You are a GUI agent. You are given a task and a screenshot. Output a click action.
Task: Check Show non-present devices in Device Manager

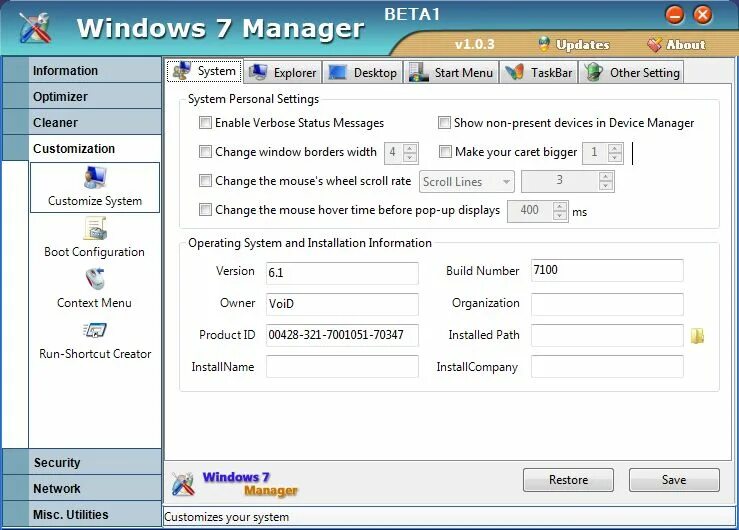coord(444,123)
